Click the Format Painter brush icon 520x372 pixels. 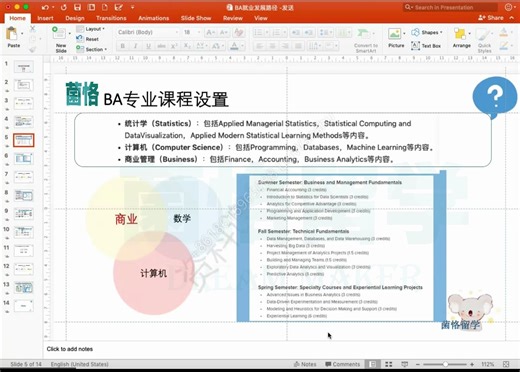tap(32, 50)
